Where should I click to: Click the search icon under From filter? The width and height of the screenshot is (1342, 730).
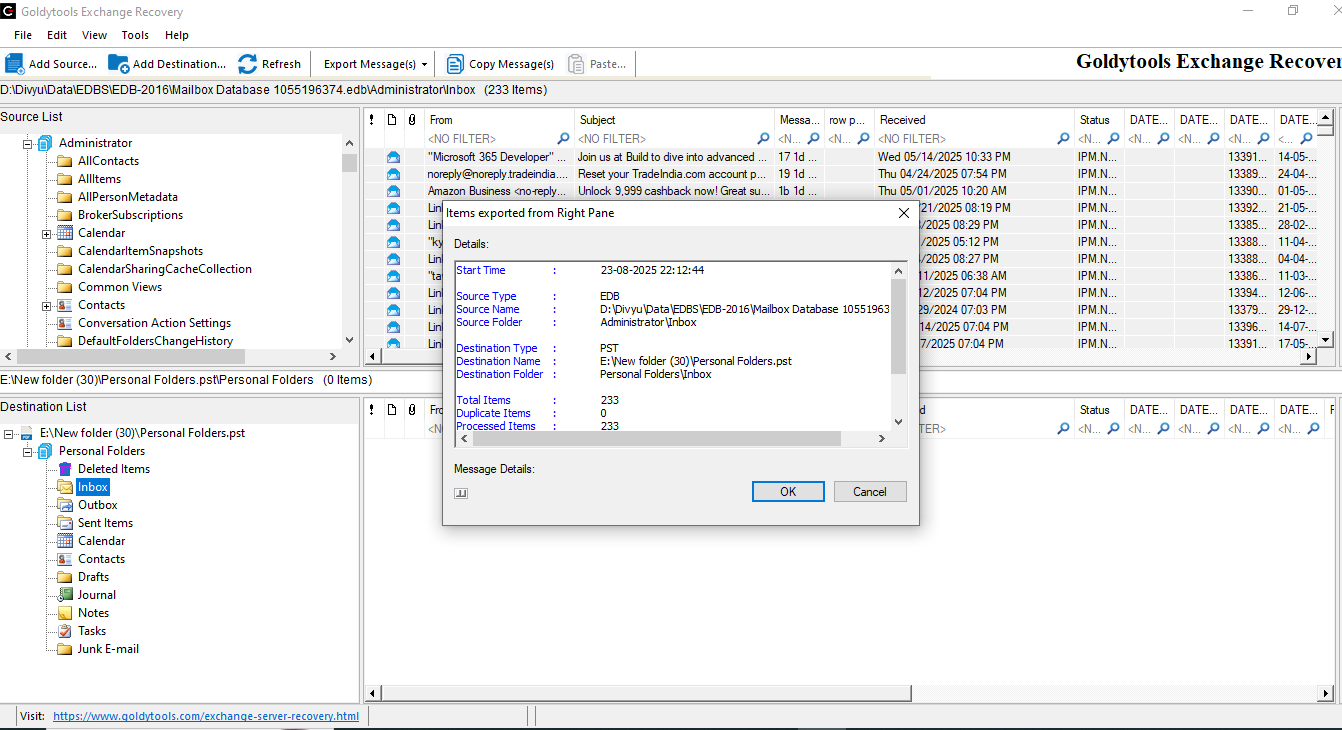564,139
